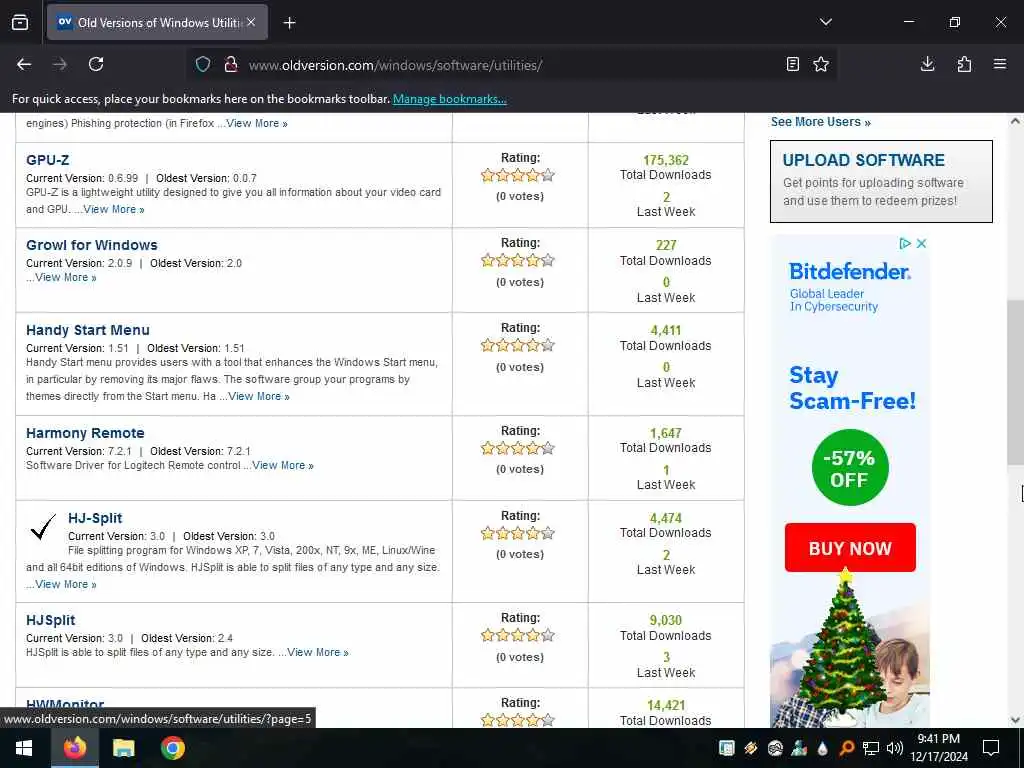Viewport: 1024px width, 768px height.
Task: Rate Growl for Windows with stars
Action: pyautogui.click(x=518, y=260)
